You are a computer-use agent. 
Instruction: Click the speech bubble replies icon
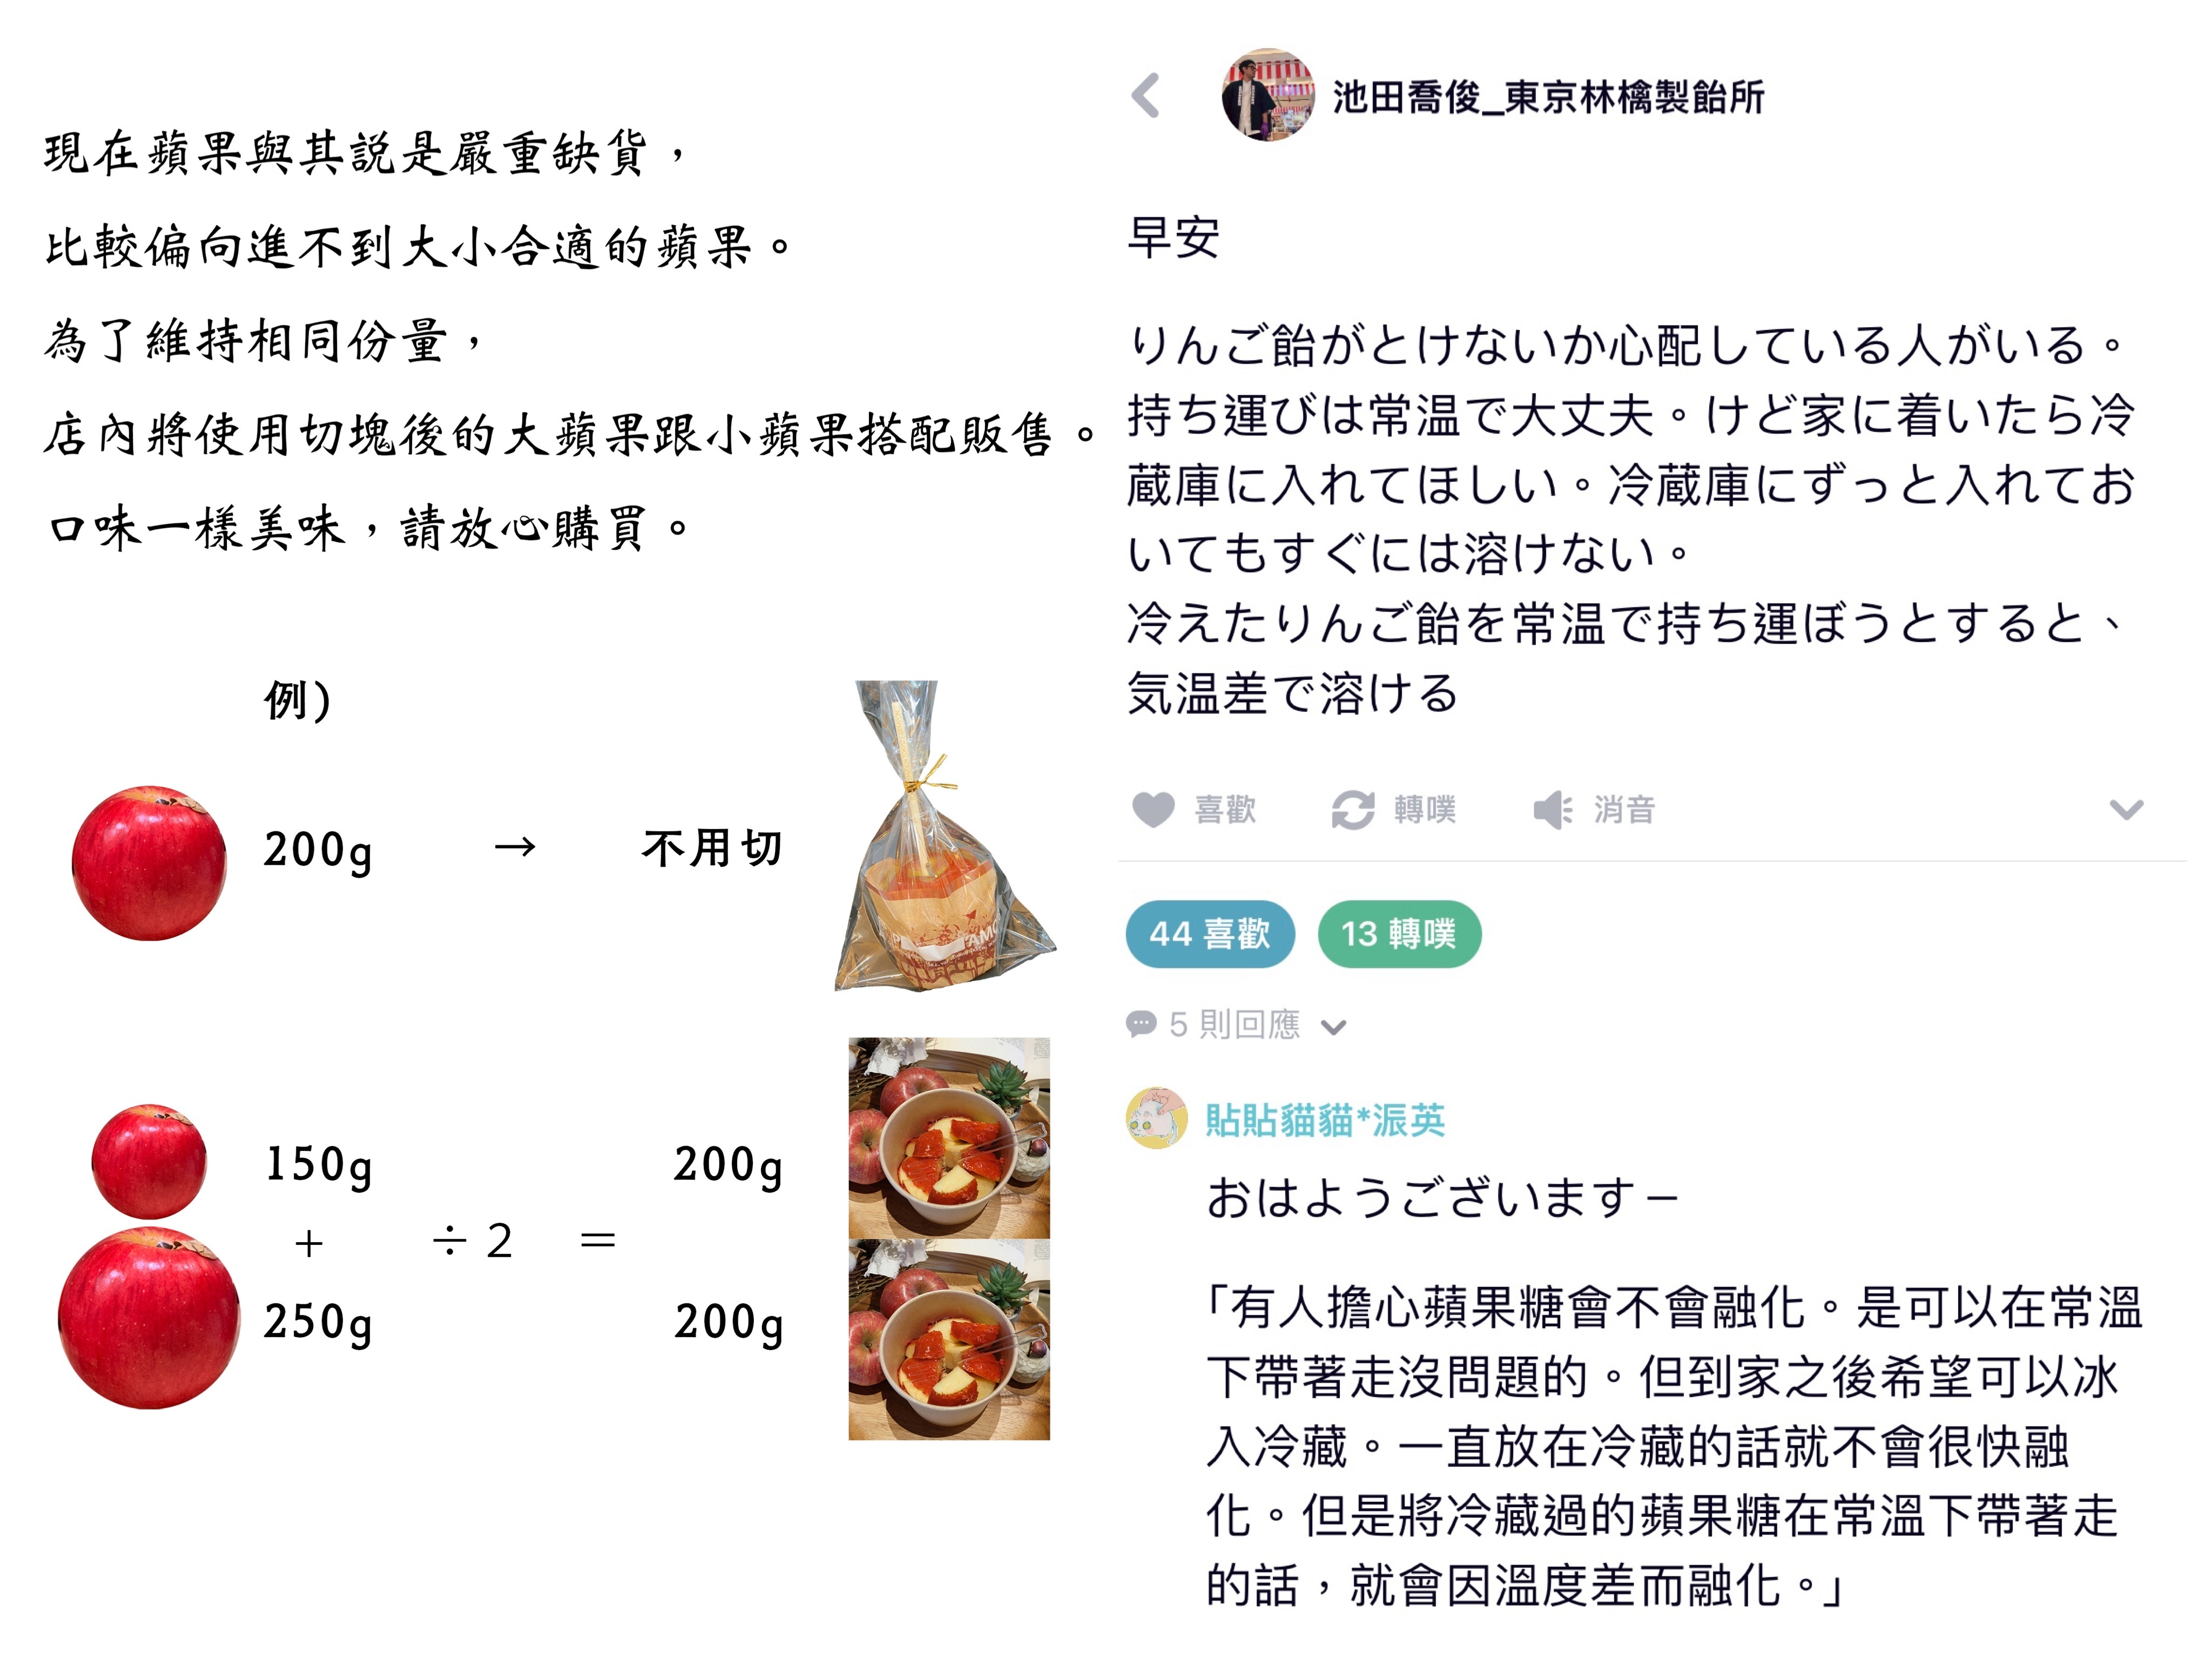1141,1023
